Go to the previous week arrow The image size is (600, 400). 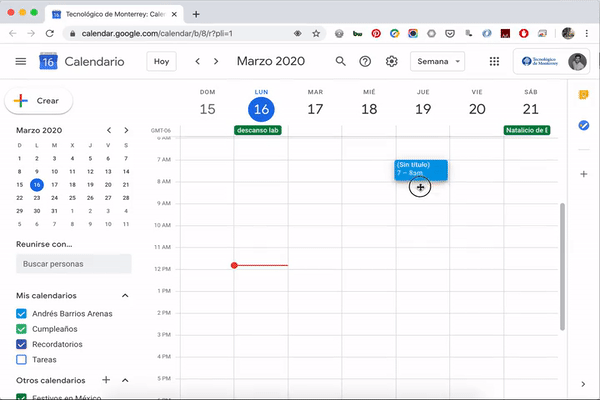(197, 61)
